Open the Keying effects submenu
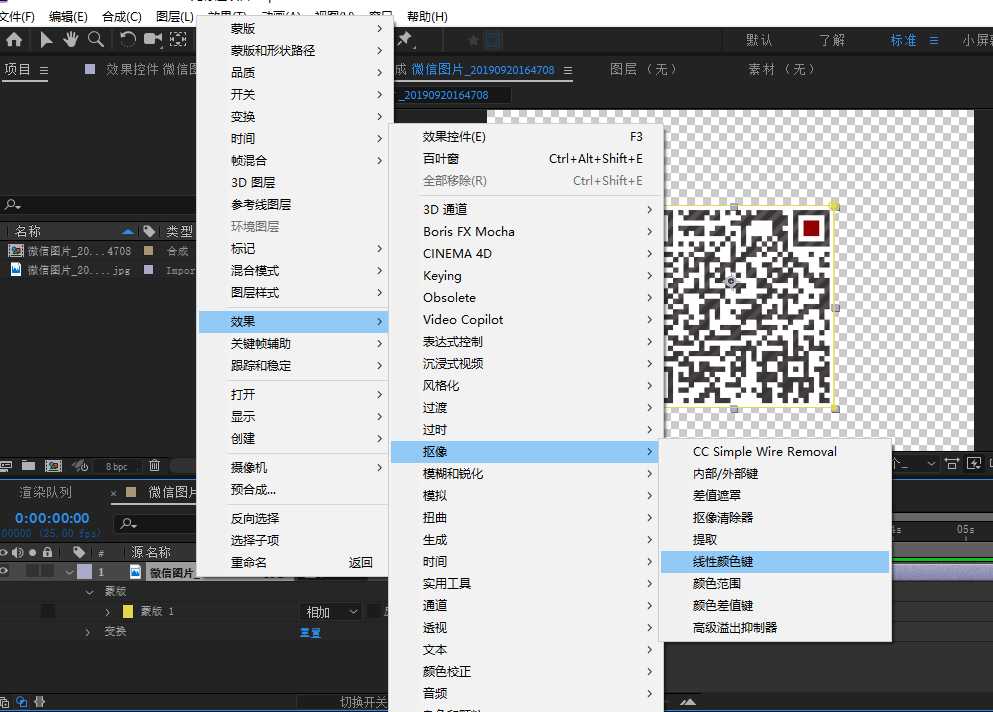 tap(526, 276)
